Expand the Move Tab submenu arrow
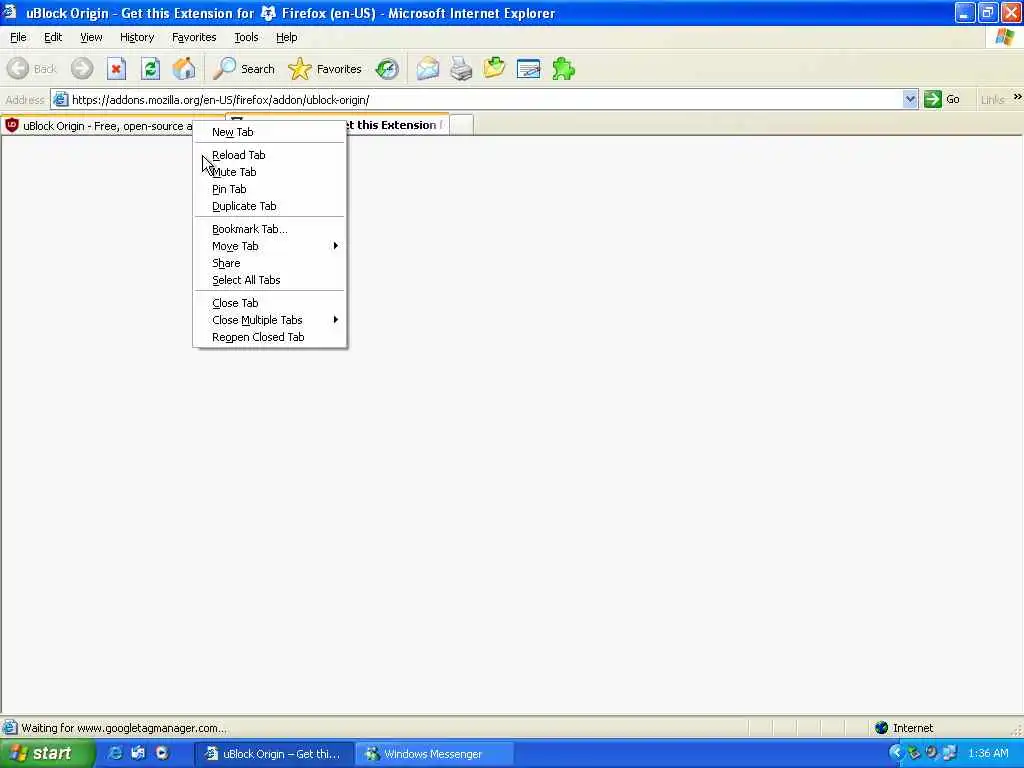This screenshot has width=1024, height=768. [x=335, y=246]
